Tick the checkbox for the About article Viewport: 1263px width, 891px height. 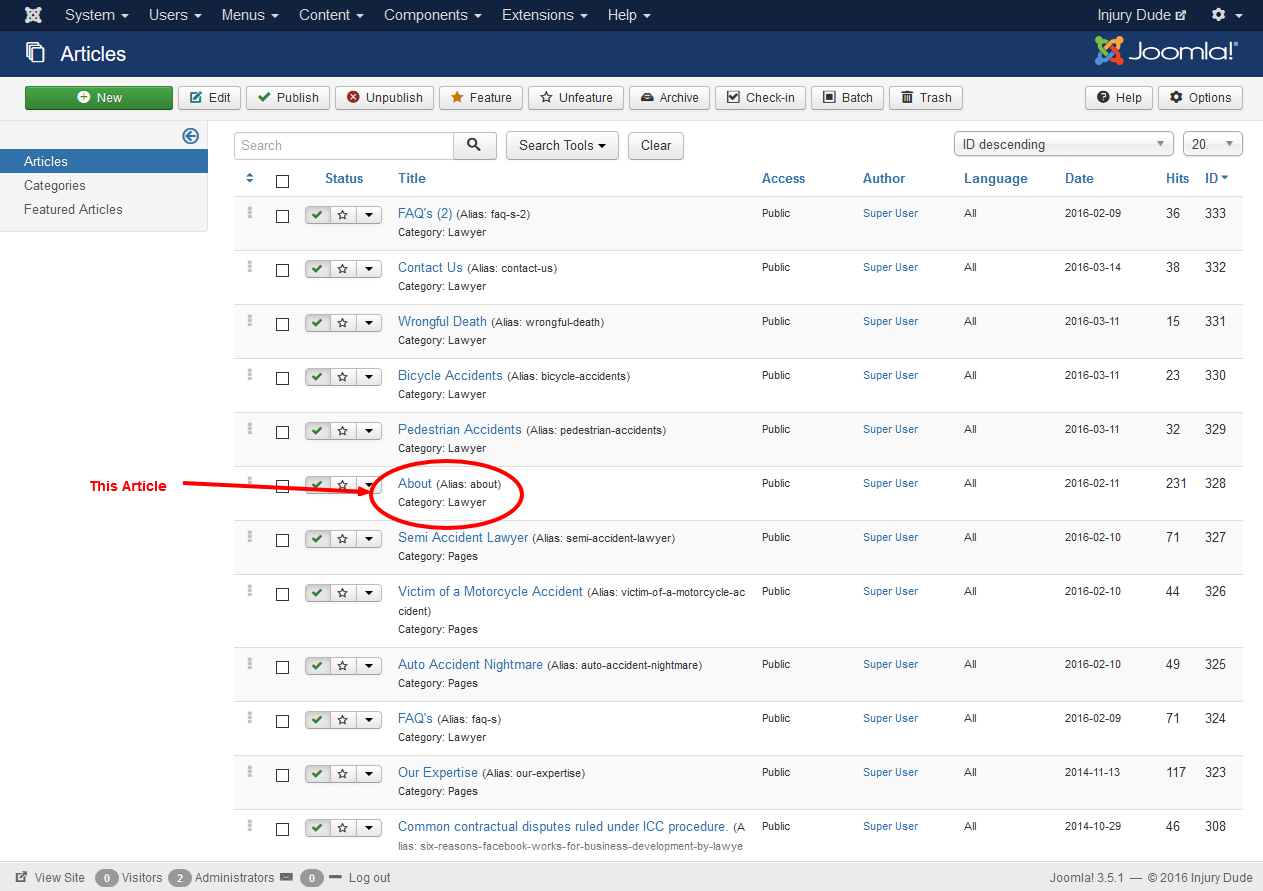pos(282,486)
